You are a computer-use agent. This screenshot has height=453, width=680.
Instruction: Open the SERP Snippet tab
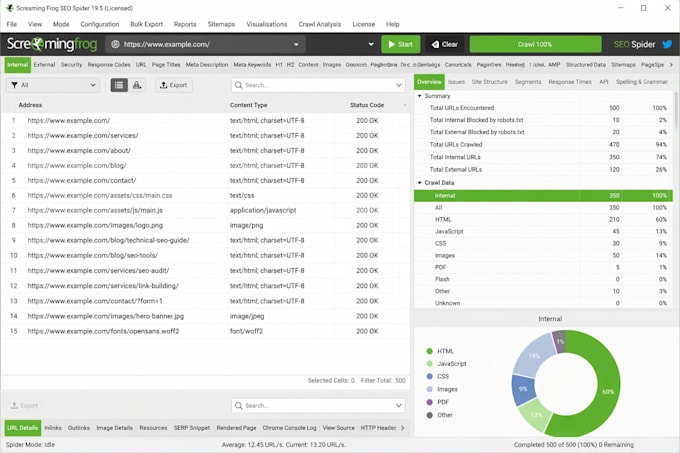point(192,428)
